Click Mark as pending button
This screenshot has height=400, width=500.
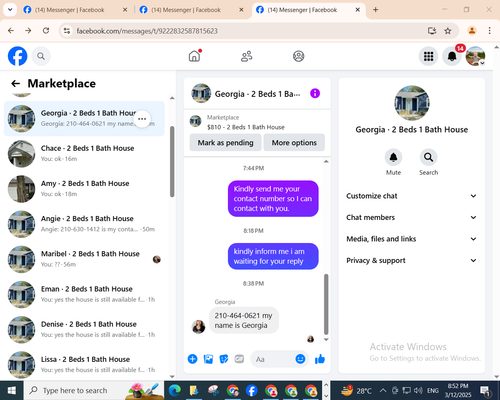pyautogui.click(x=225, y=143)
